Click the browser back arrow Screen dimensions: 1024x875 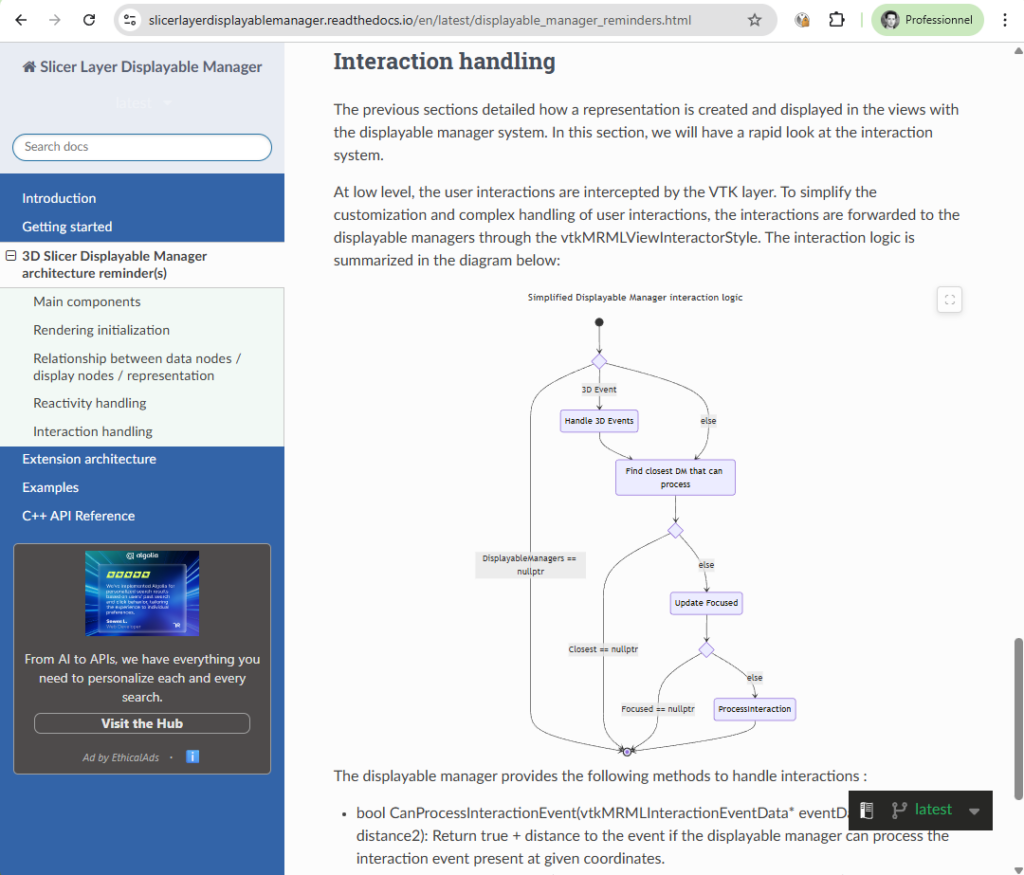(22, 20)
